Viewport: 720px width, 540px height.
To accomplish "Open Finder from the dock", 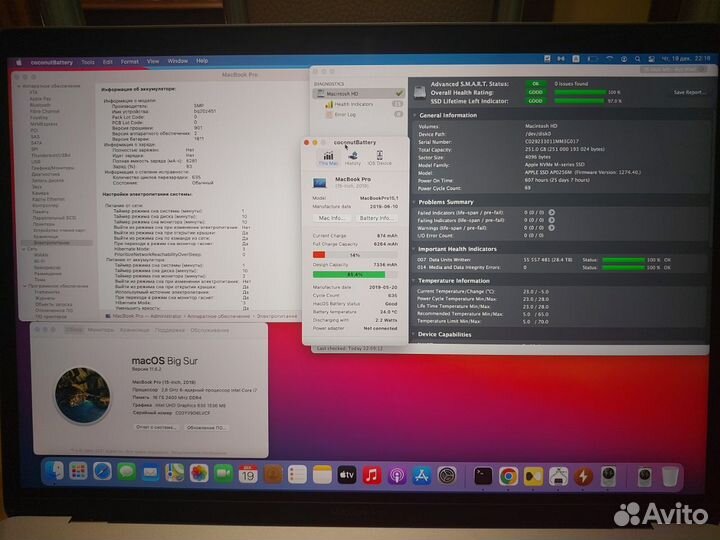I will click(x=55, y=472).
